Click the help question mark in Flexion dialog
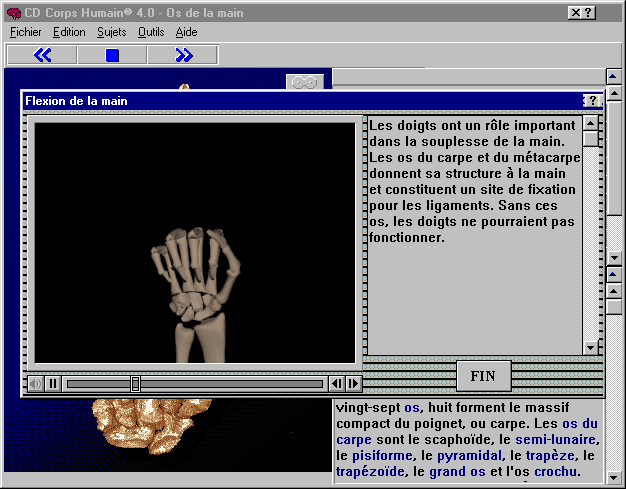 click(591, 101)
